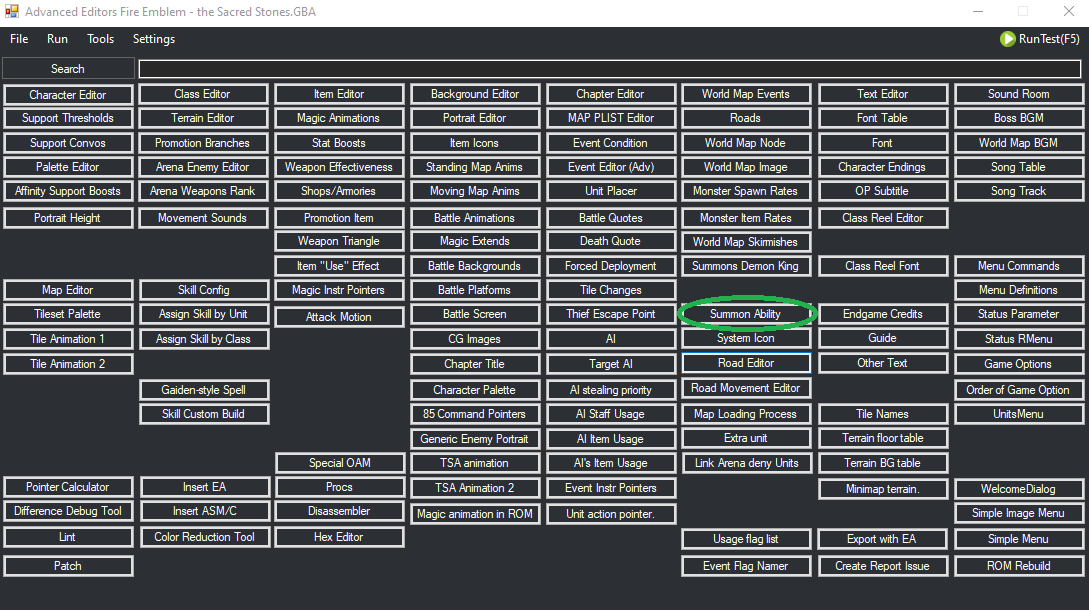1089x610 pixels.
Task: Run the Lint tool
Action: (67, 537)
